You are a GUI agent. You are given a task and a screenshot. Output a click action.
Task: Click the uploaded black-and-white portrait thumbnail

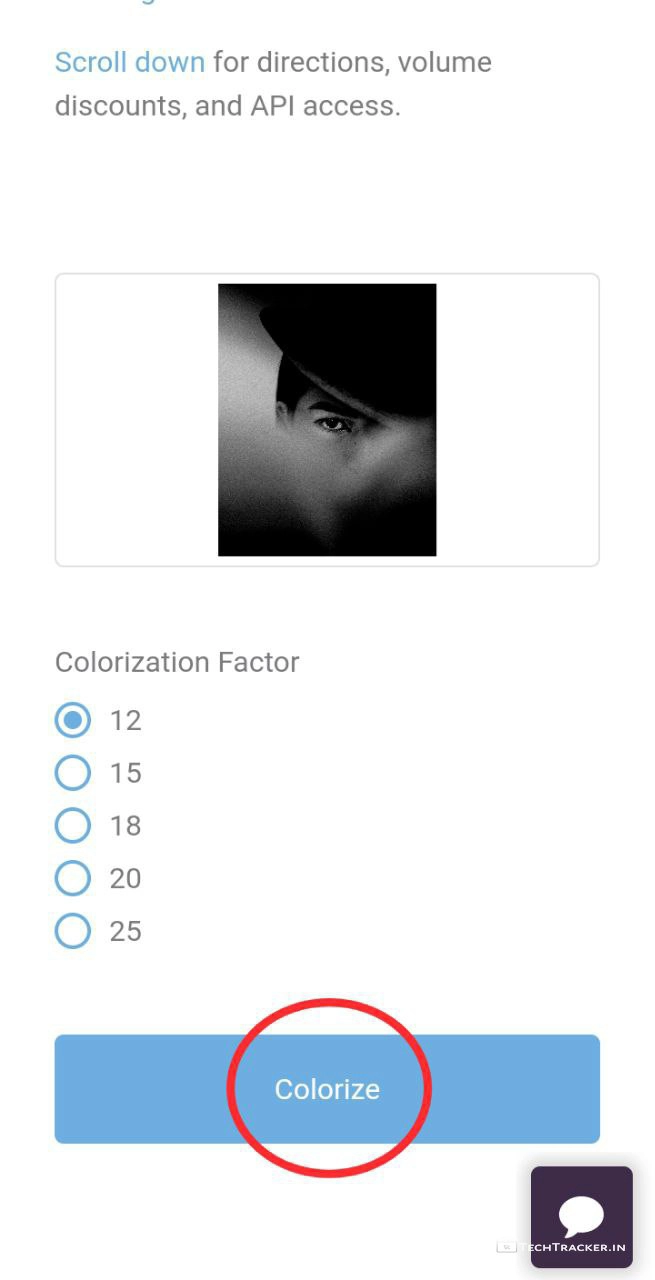[327, 420]
